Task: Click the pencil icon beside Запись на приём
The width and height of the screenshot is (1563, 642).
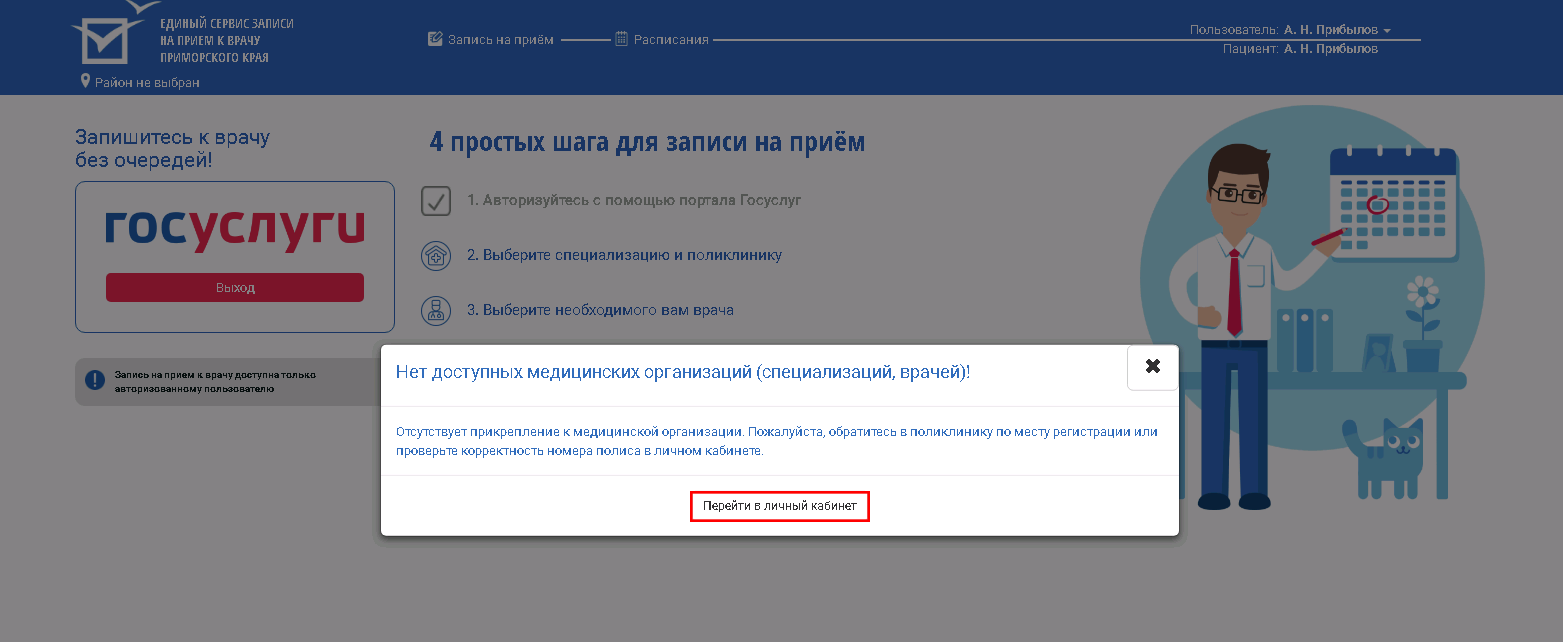Action: click(x=435, y=39)
